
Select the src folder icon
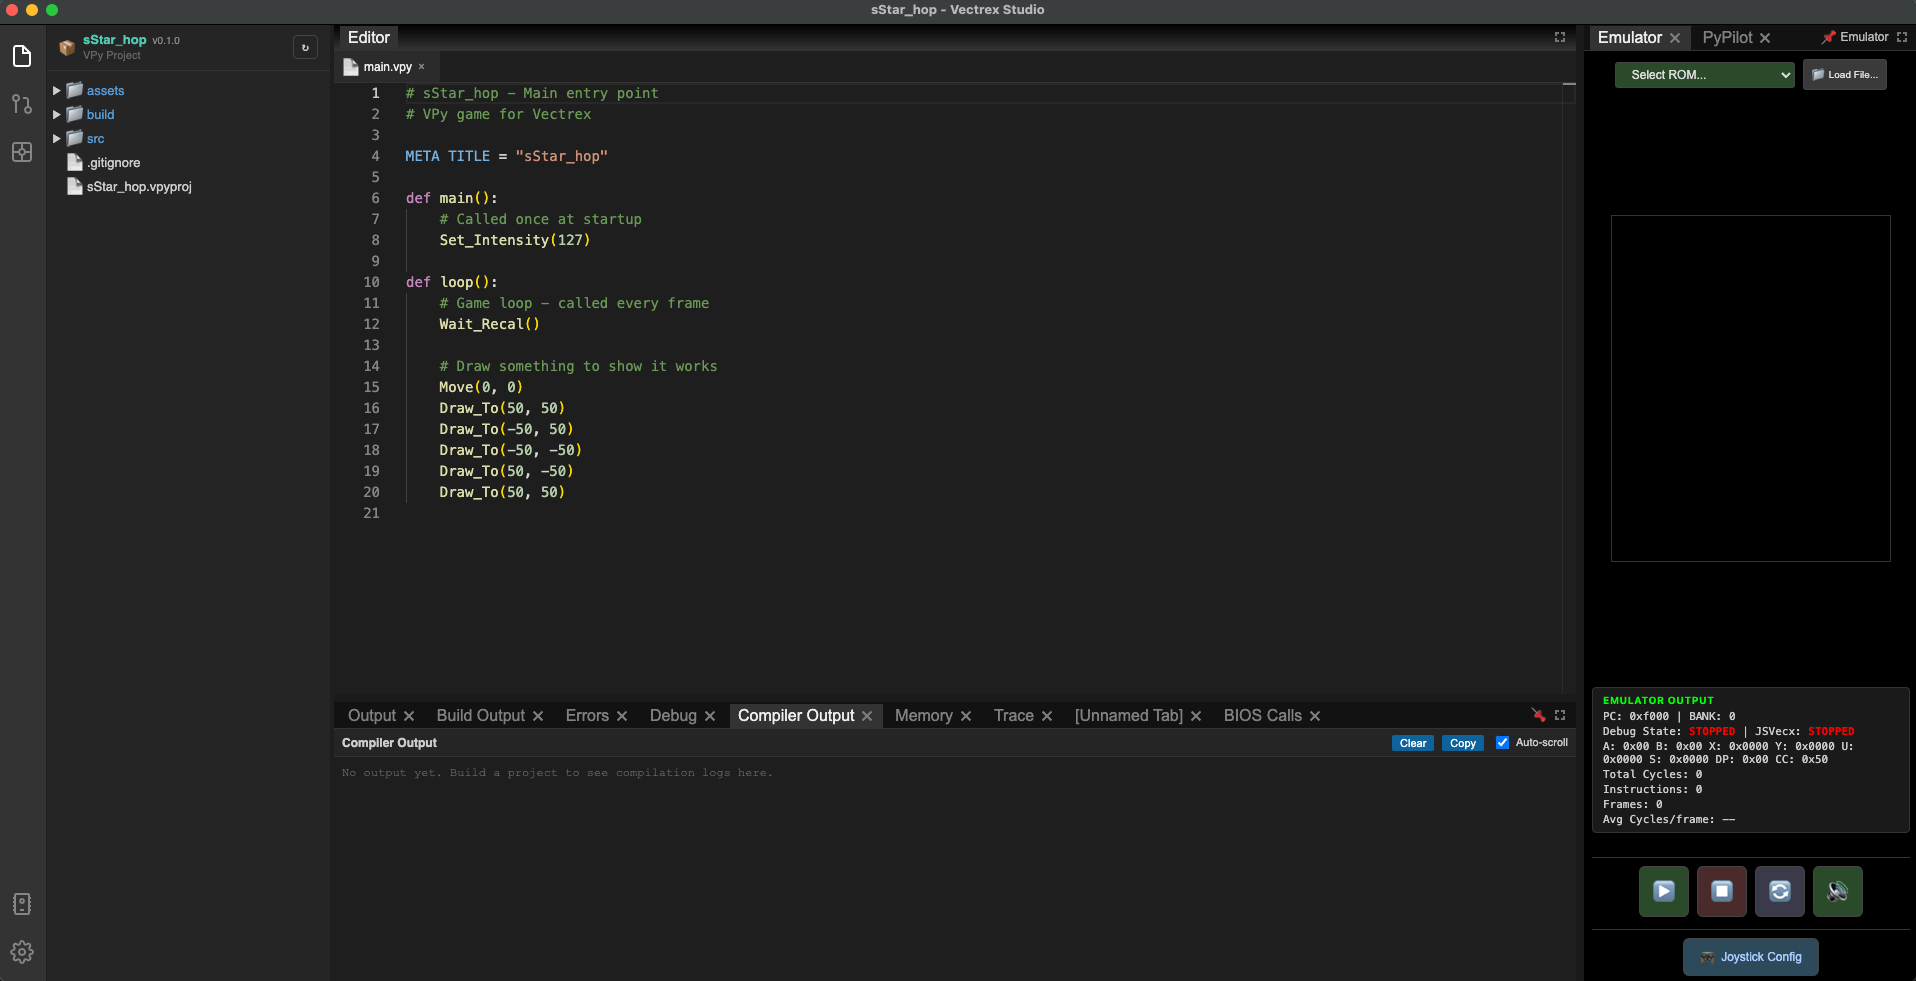tap(75, 138)
